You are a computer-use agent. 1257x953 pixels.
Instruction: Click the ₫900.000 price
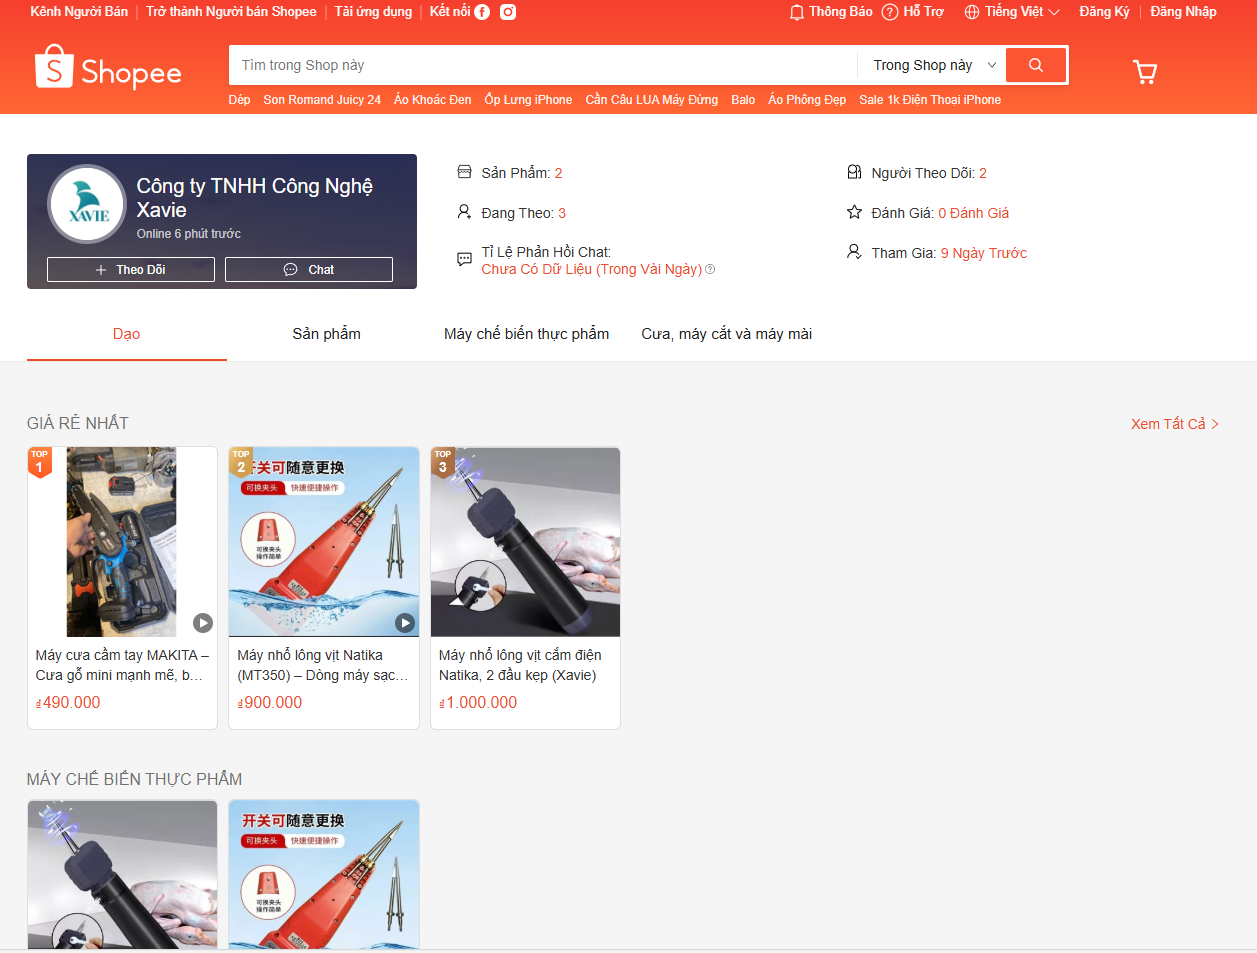coord(270,703)
